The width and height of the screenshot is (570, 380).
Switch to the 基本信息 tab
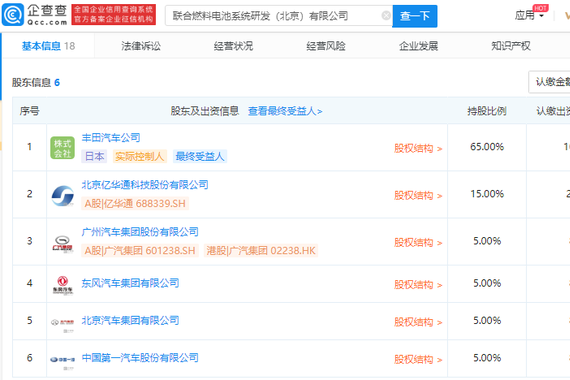click(x=48, y=46)
